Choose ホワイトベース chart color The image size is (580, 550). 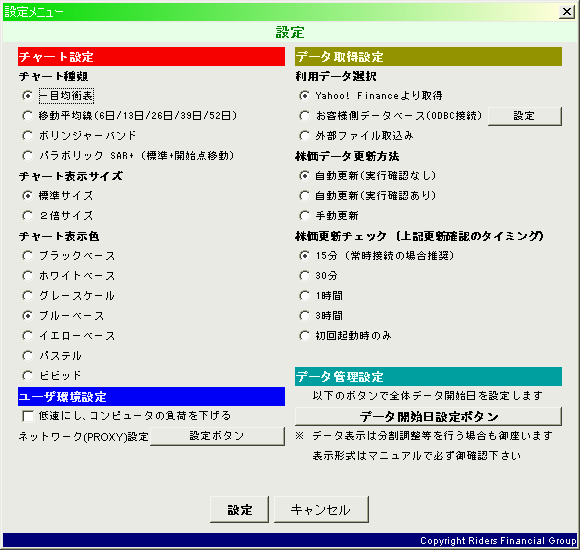pos(27,276)
